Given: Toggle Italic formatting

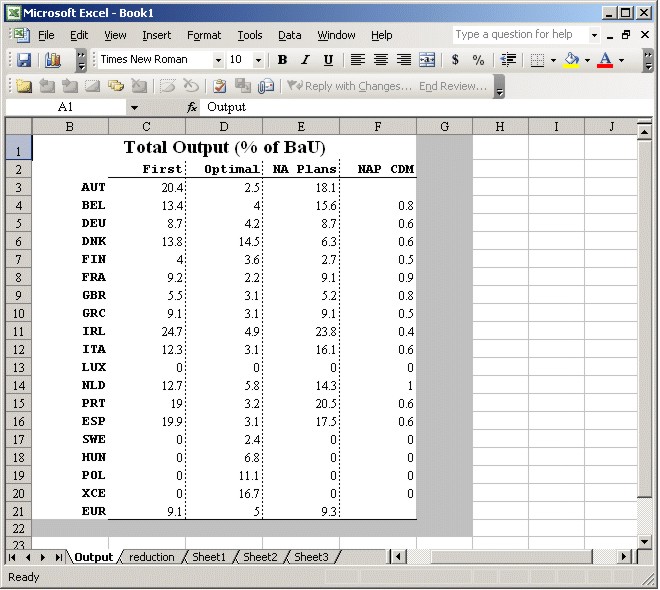Looking at the screenshot, I should [305, 60].
